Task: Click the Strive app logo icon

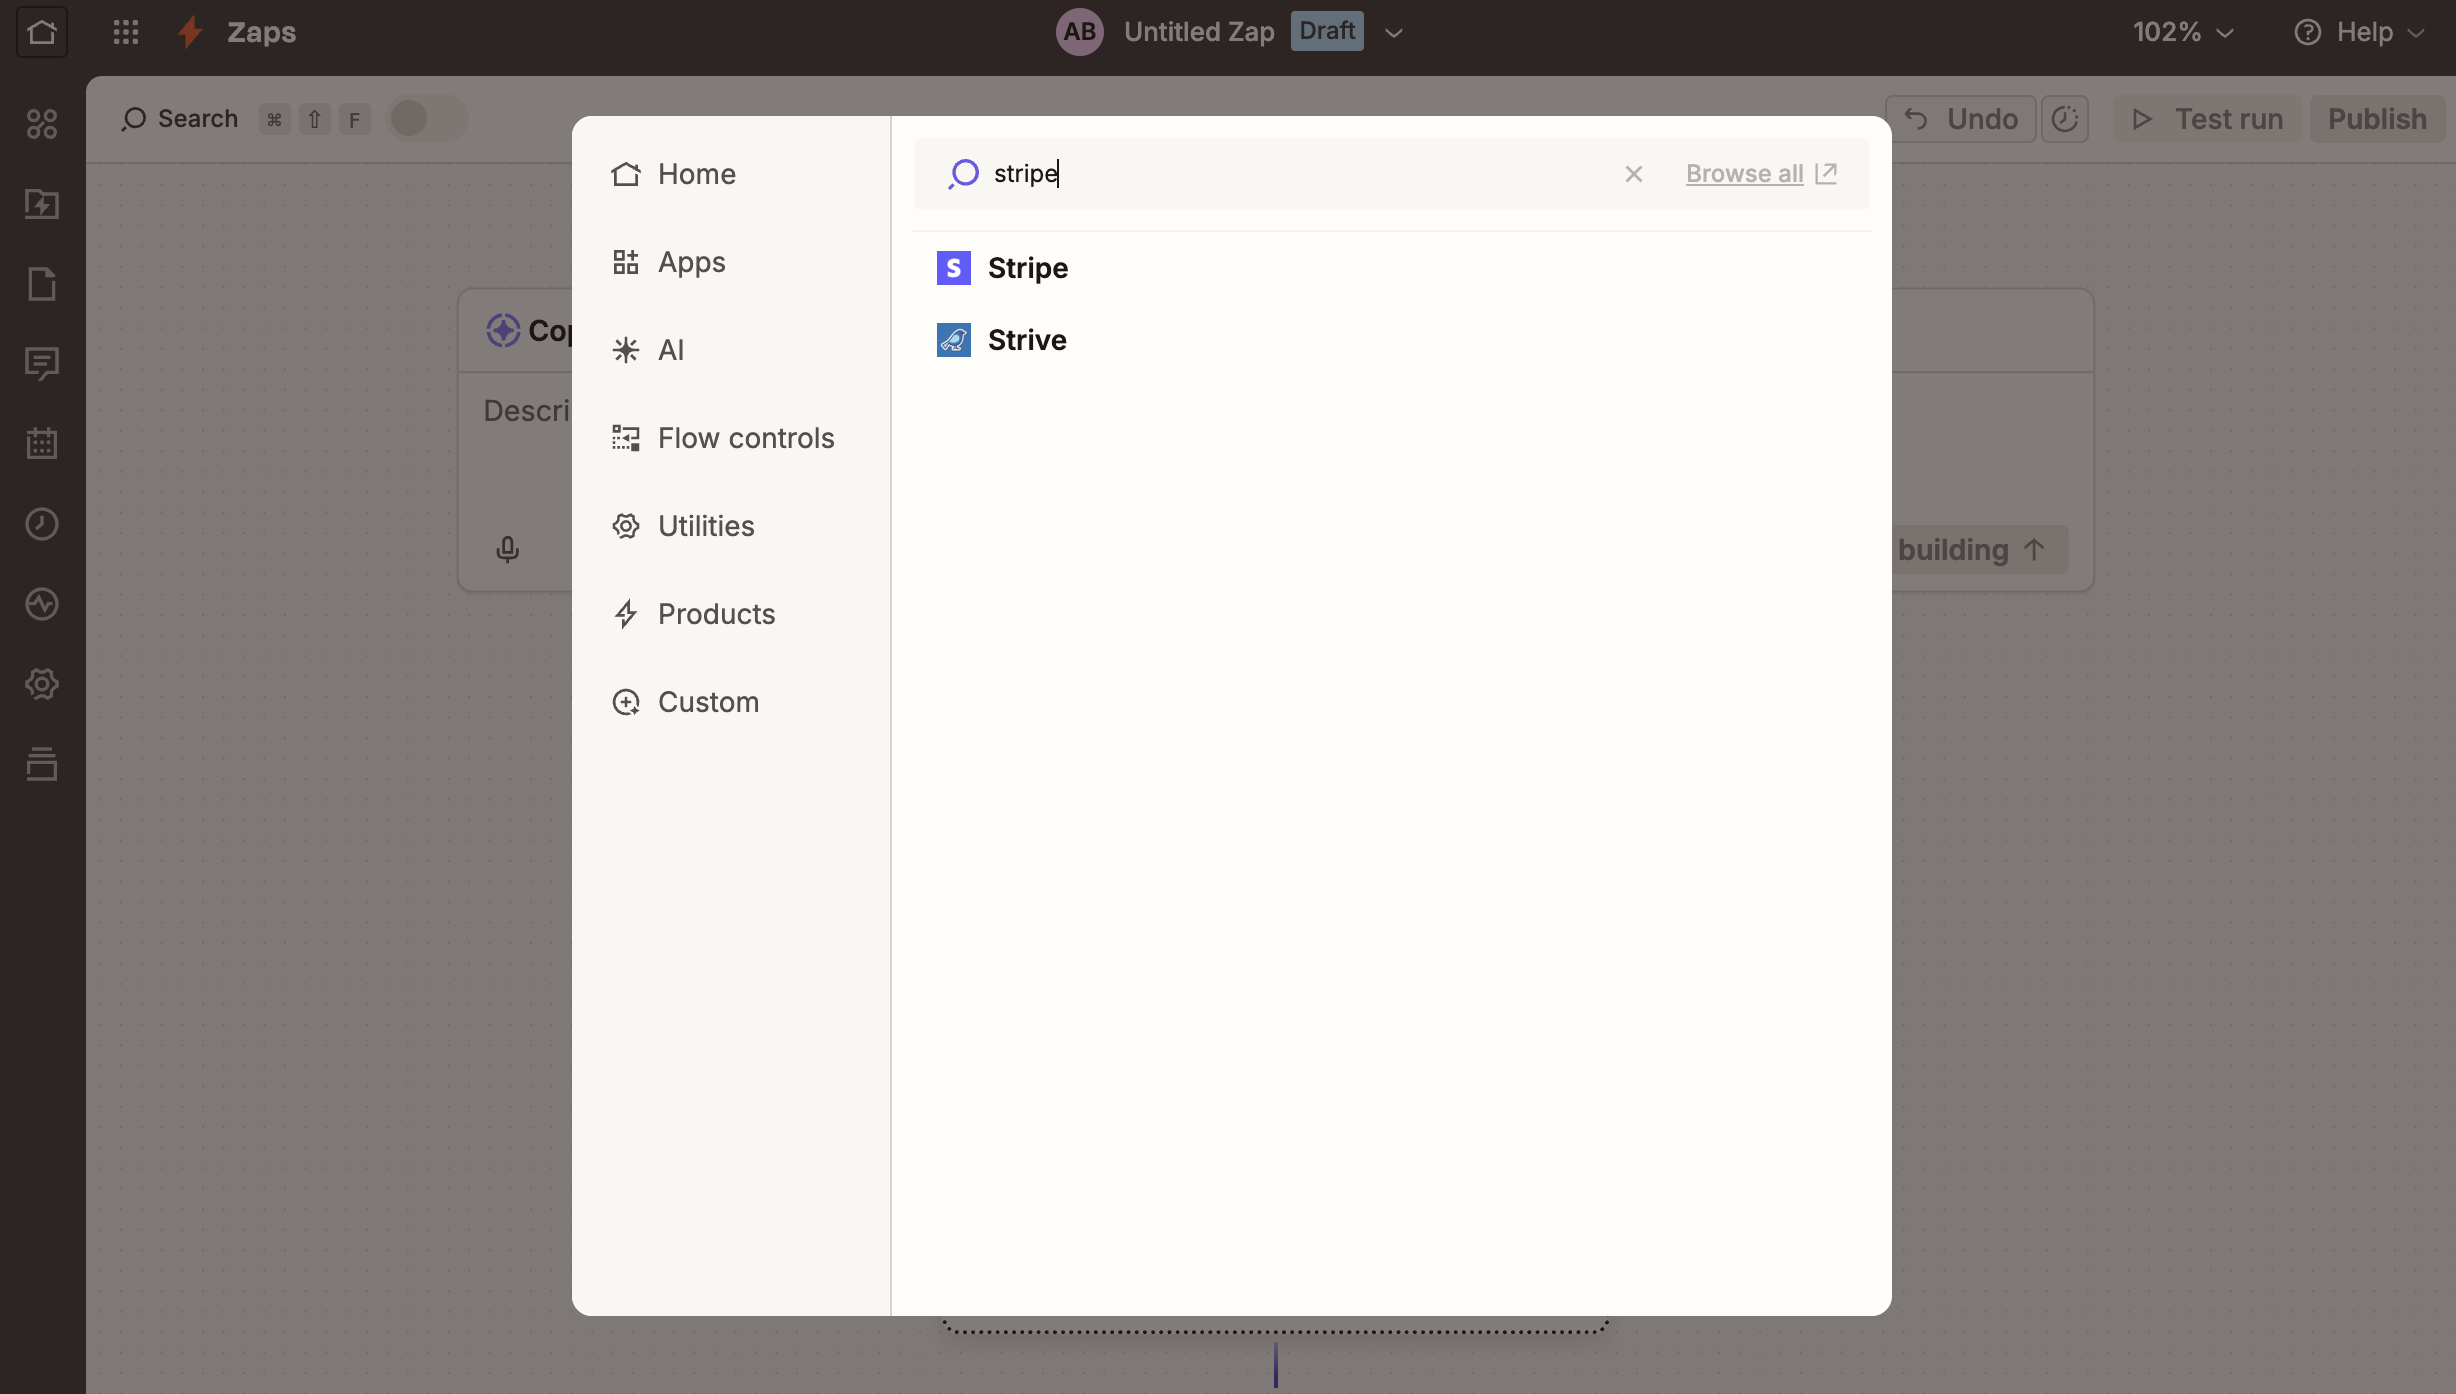Action: pyautogui.click(x=954, y=340)
